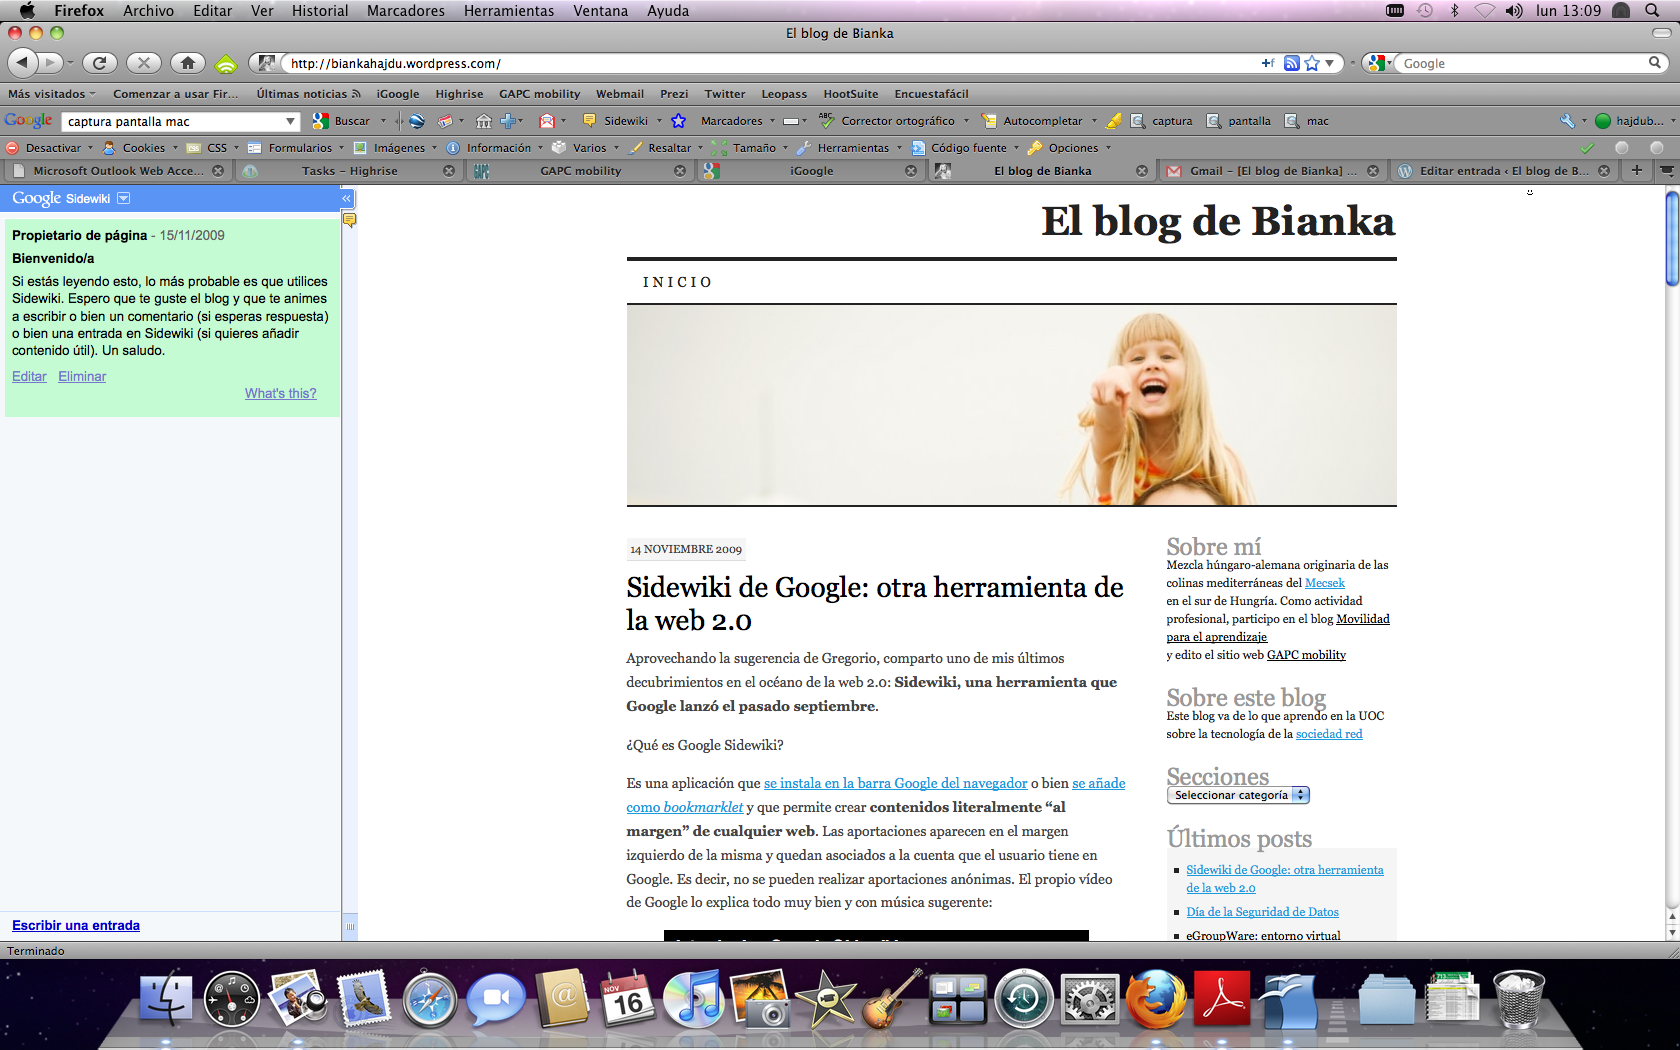Click the yellow highlighter icon in Google toolbar
This screenshot has width=1680, height=1050.
coord(1114,121)
